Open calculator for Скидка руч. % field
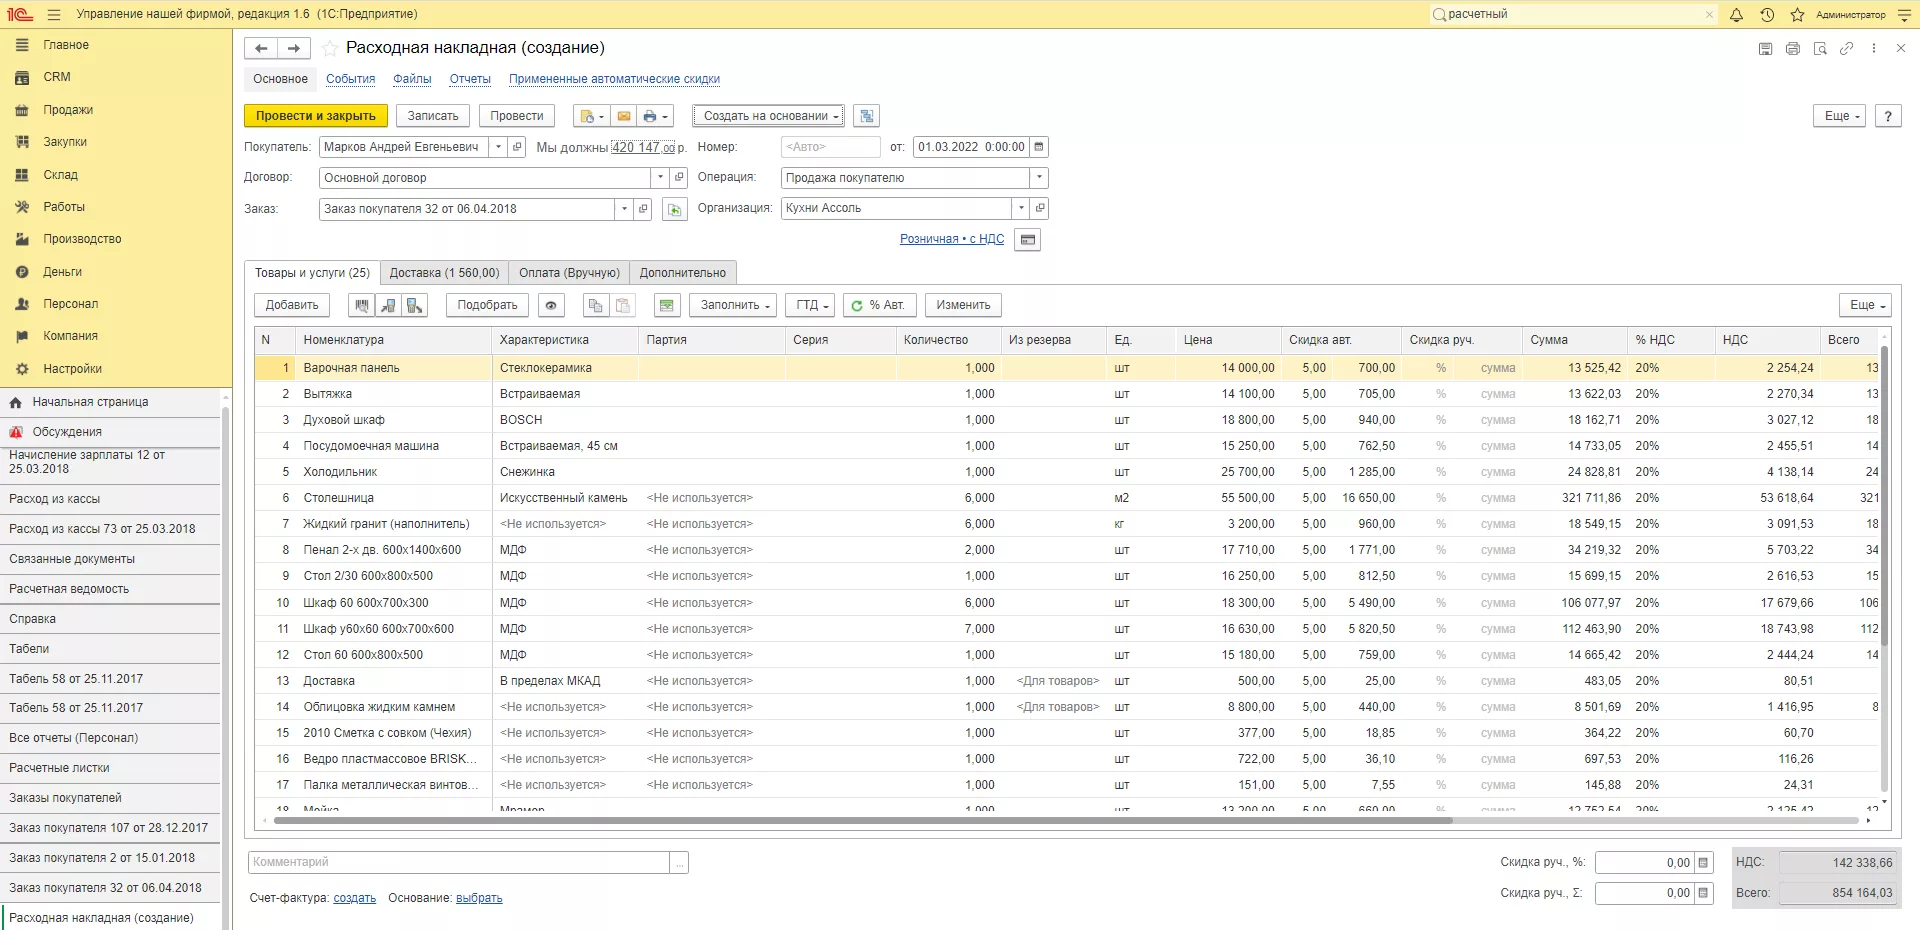1920x930 pixels. tap(1703, 862)
